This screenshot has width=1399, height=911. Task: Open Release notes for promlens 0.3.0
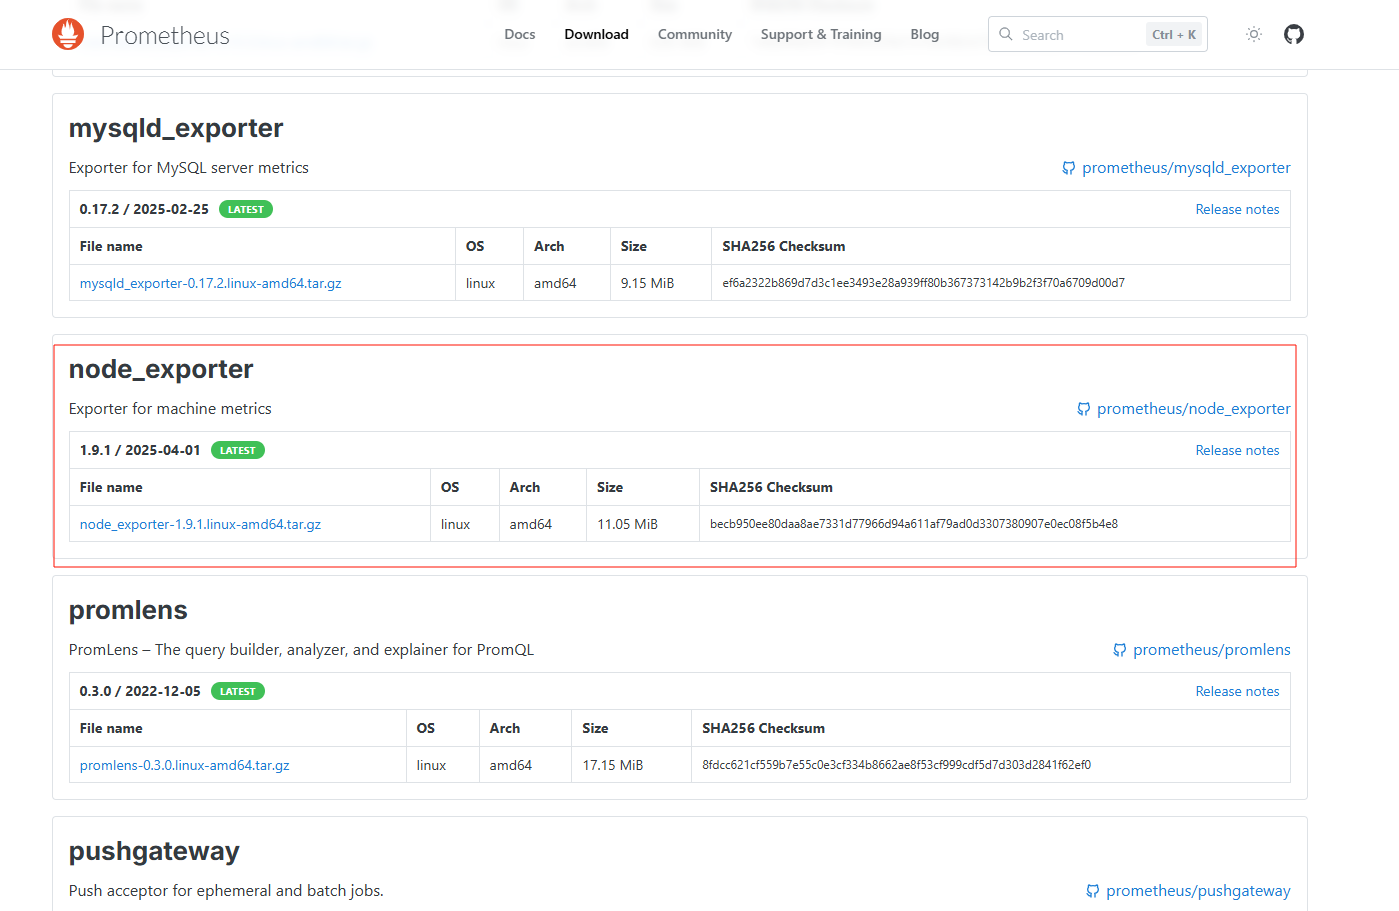tap(1237, 691)
